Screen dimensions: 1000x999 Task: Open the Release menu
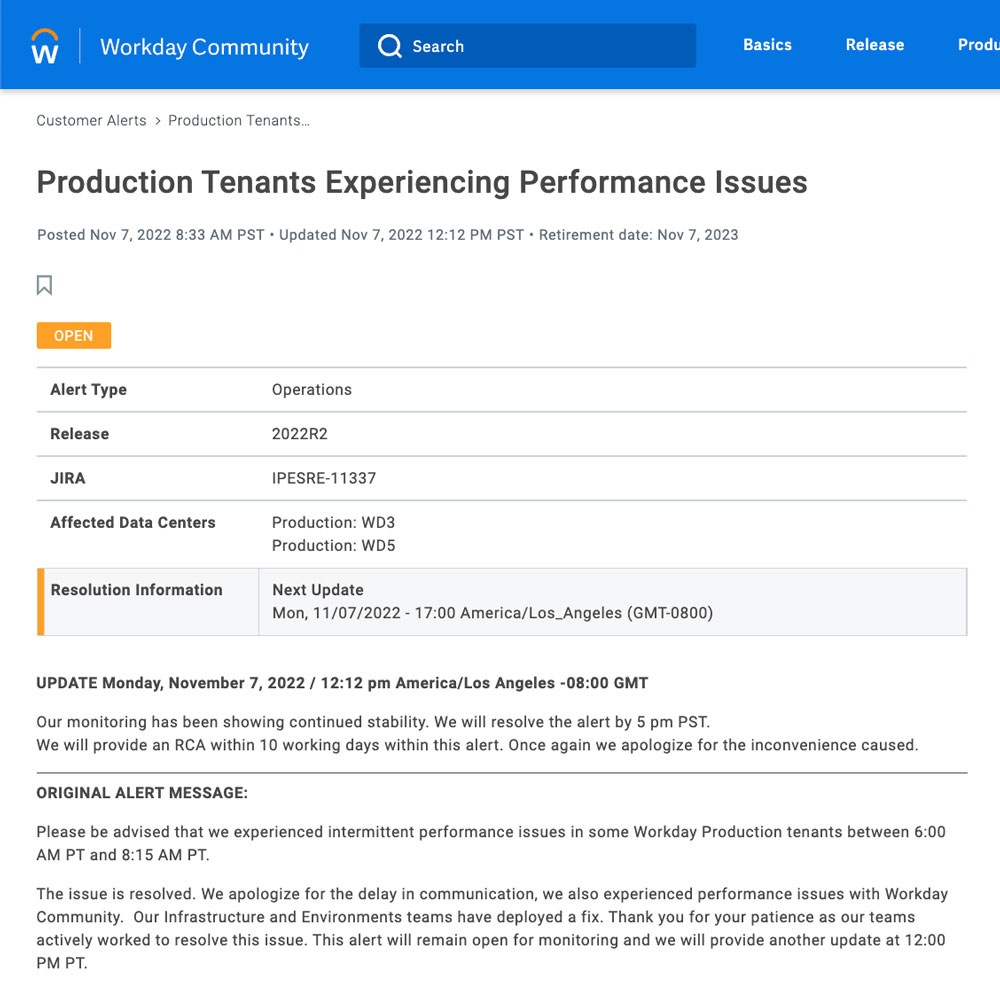874,45
